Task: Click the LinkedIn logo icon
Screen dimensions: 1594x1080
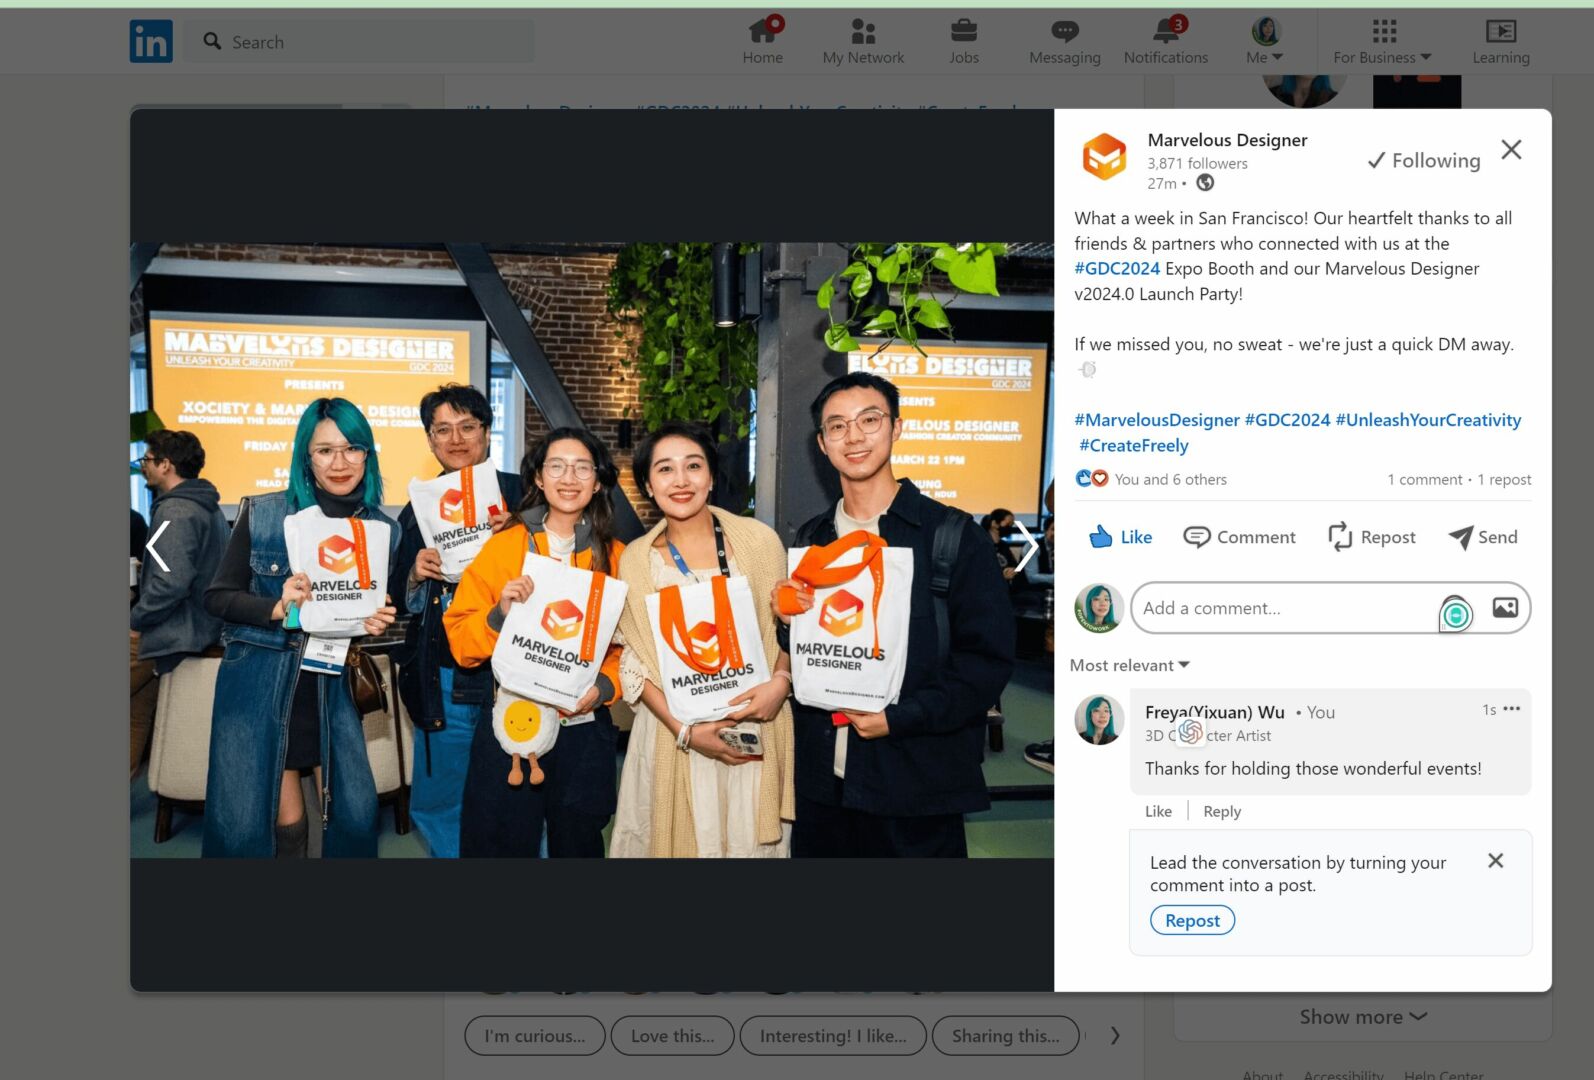Action: point(151,42)
